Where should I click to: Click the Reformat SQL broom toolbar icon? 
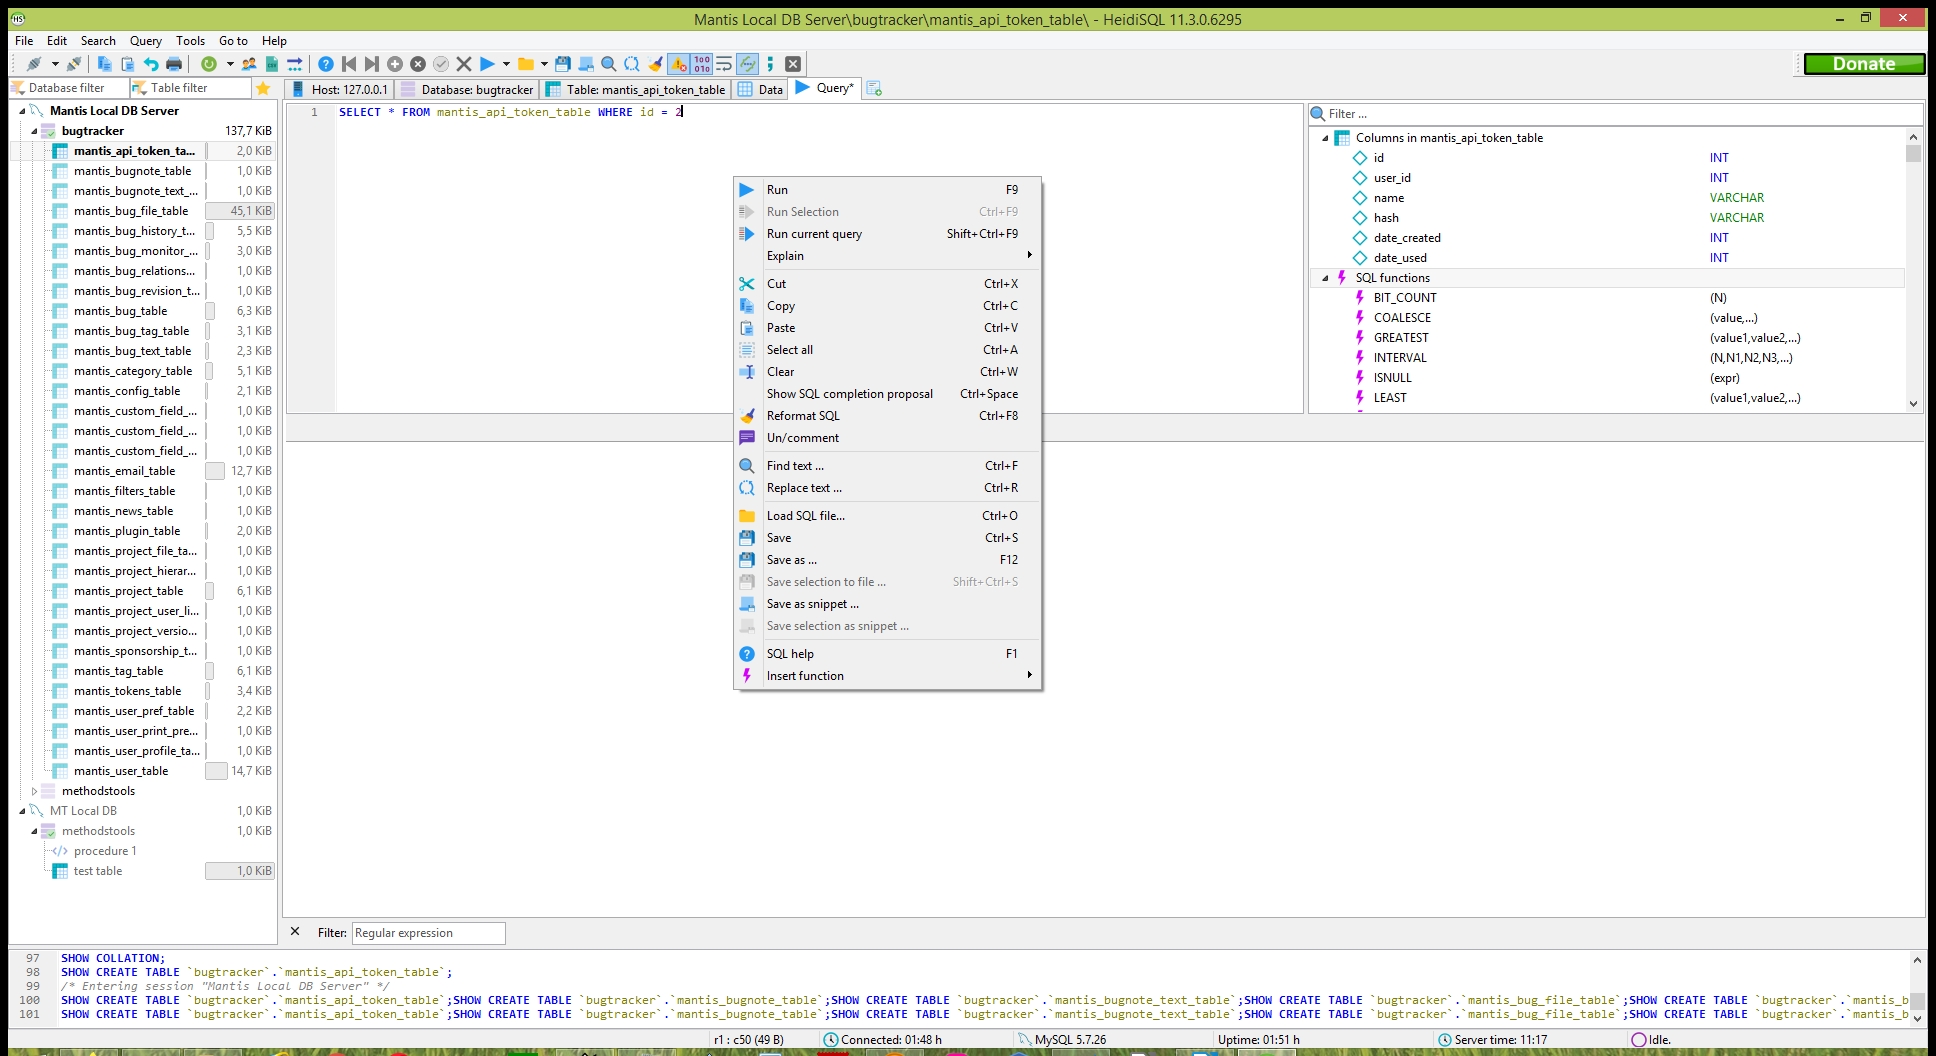[x=656, y=64]
